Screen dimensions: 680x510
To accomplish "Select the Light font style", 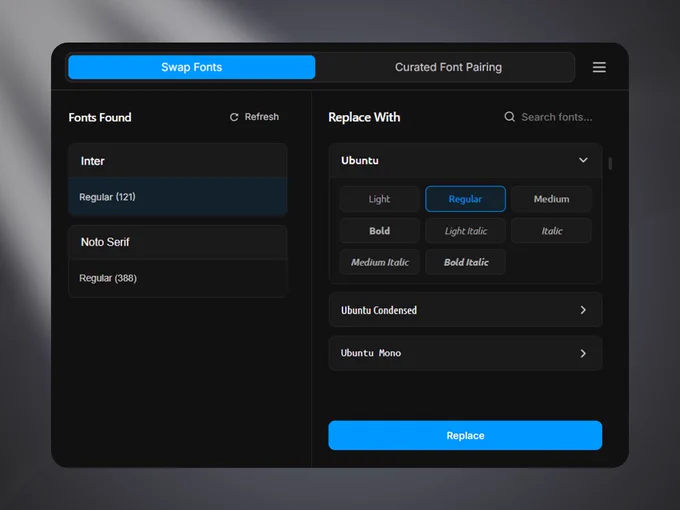I will (x=379, y=199).
